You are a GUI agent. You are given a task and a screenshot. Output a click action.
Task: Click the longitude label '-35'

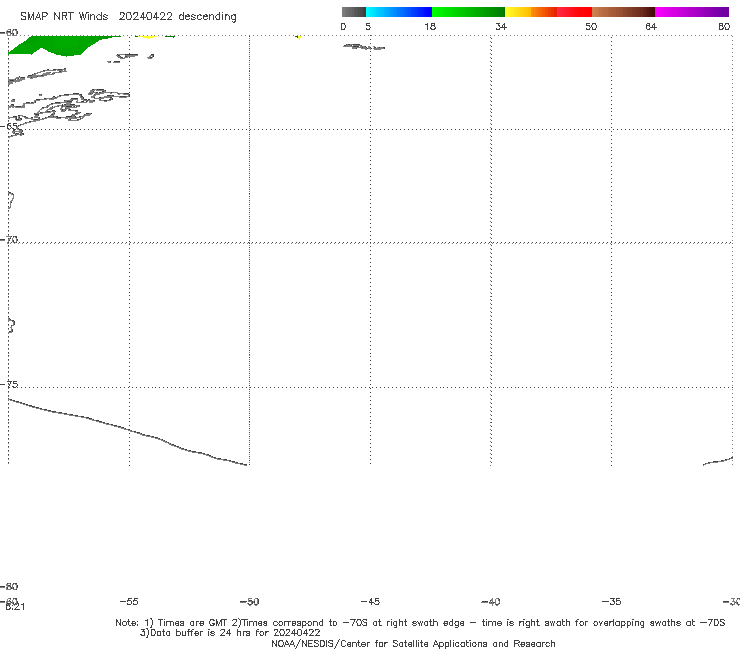coord(612,602)
